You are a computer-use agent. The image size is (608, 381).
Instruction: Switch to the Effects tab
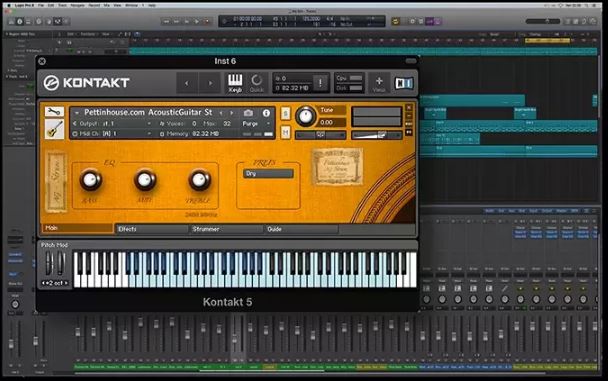[152, 229]
